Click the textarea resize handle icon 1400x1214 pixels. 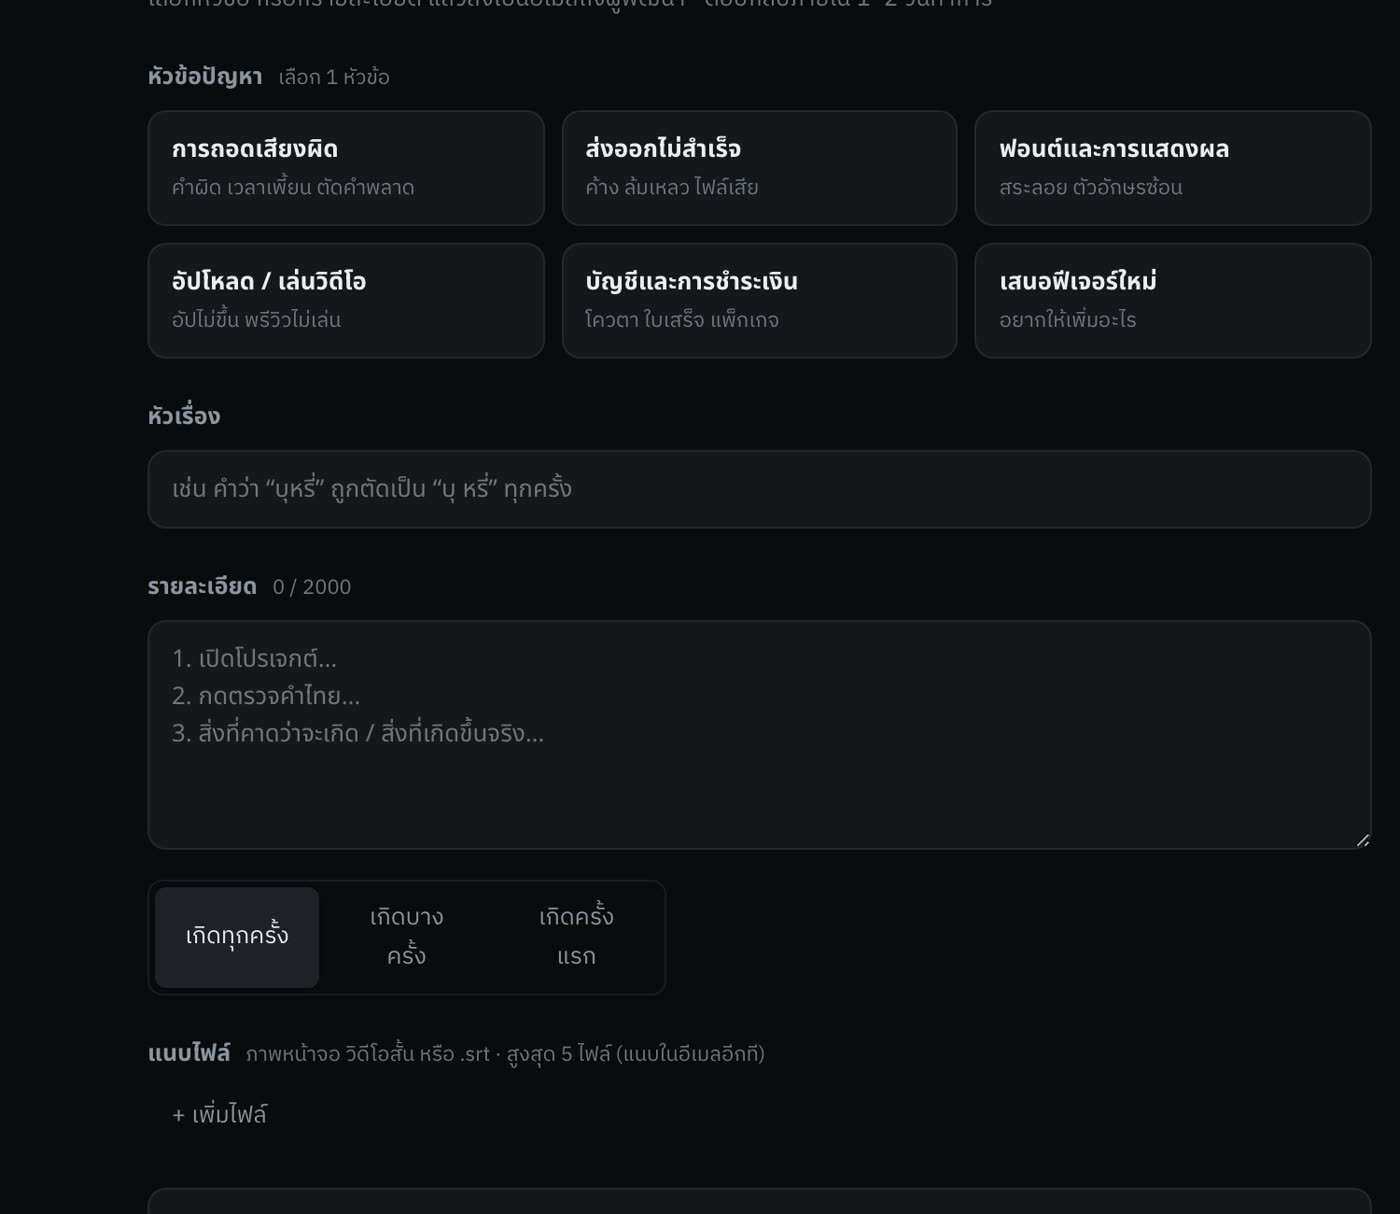(1362, 840)
